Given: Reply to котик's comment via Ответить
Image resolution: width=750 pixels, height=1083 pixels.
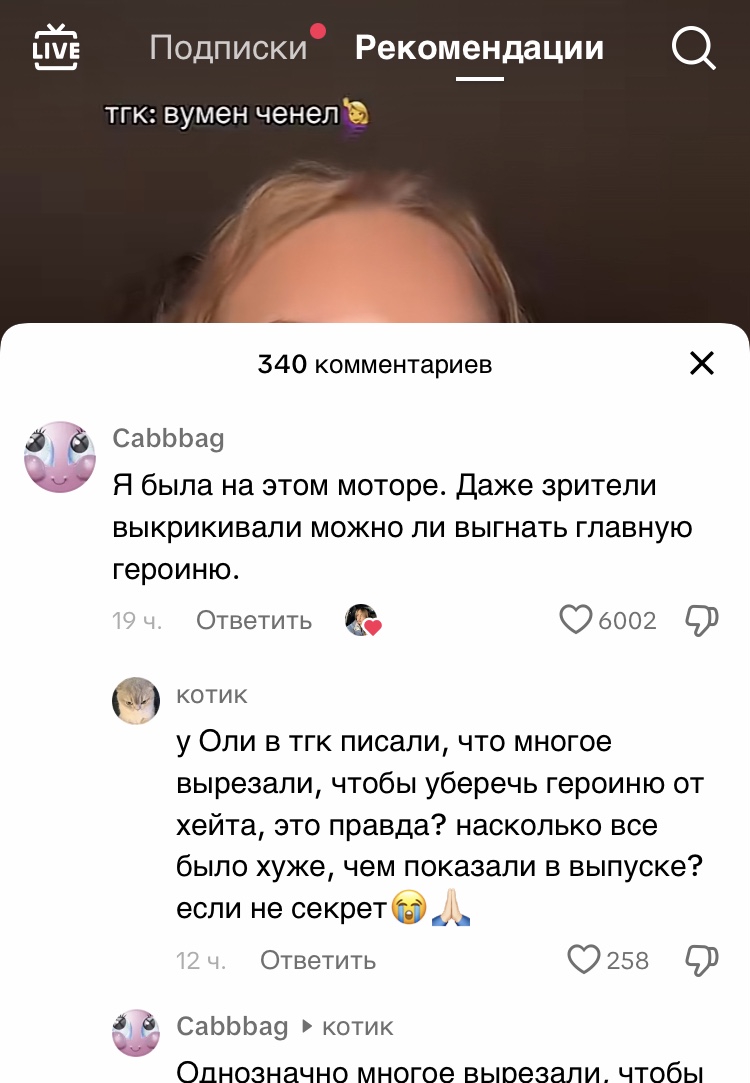Looking at the screenshot, I should 318,960.
